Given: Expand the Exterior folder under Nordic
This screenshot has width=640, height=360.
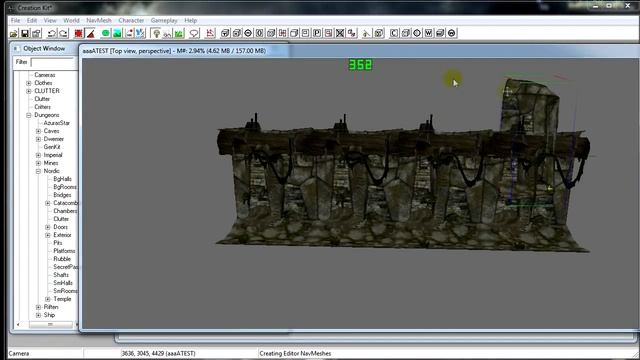Looking at the screenshot, I should click(x=48, y=235).
